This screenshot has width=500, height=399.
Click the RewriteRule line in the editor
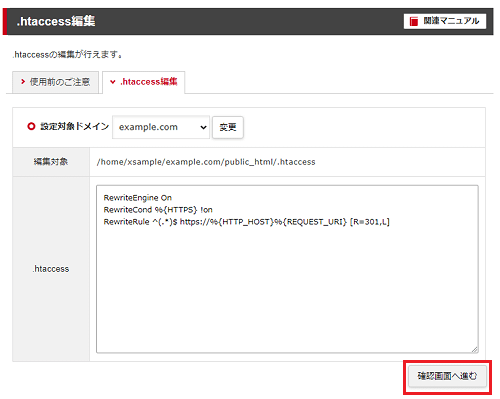click(247, 222)
